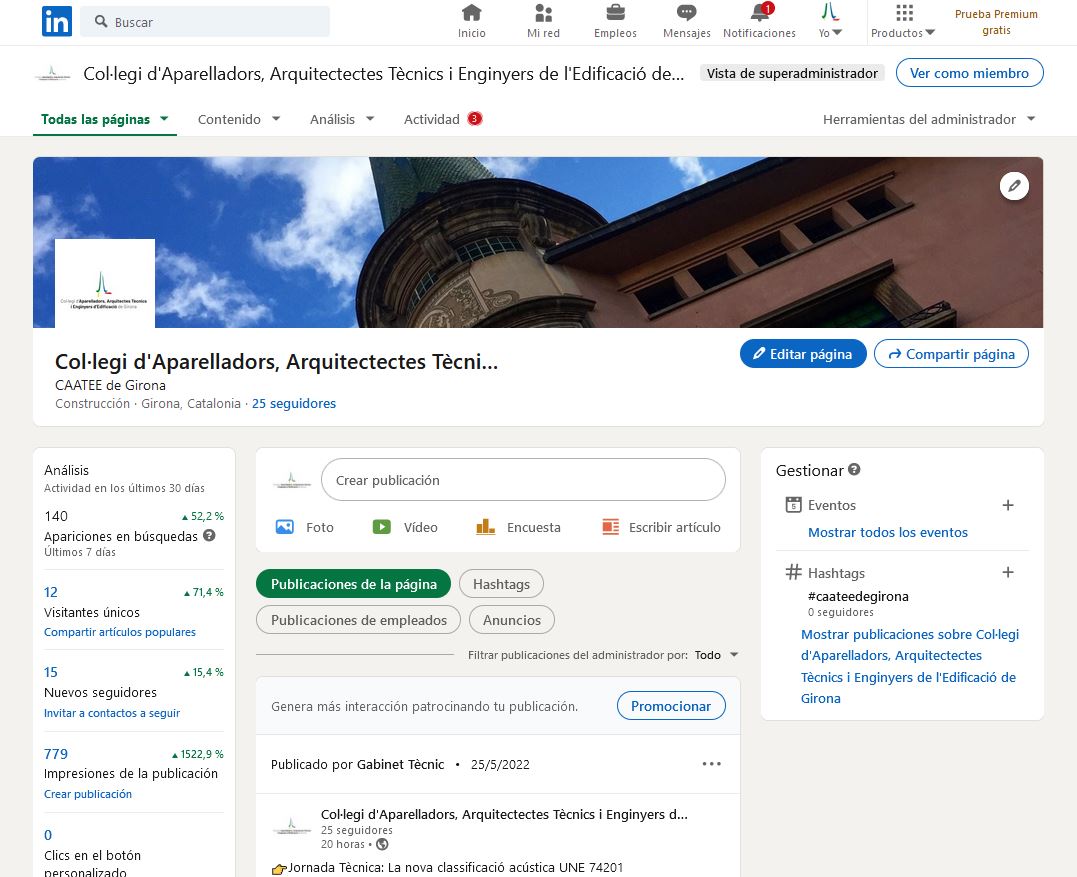1077x877 pixels.
Task: Click the 140 search appearances value
Action: pos(56,516)
